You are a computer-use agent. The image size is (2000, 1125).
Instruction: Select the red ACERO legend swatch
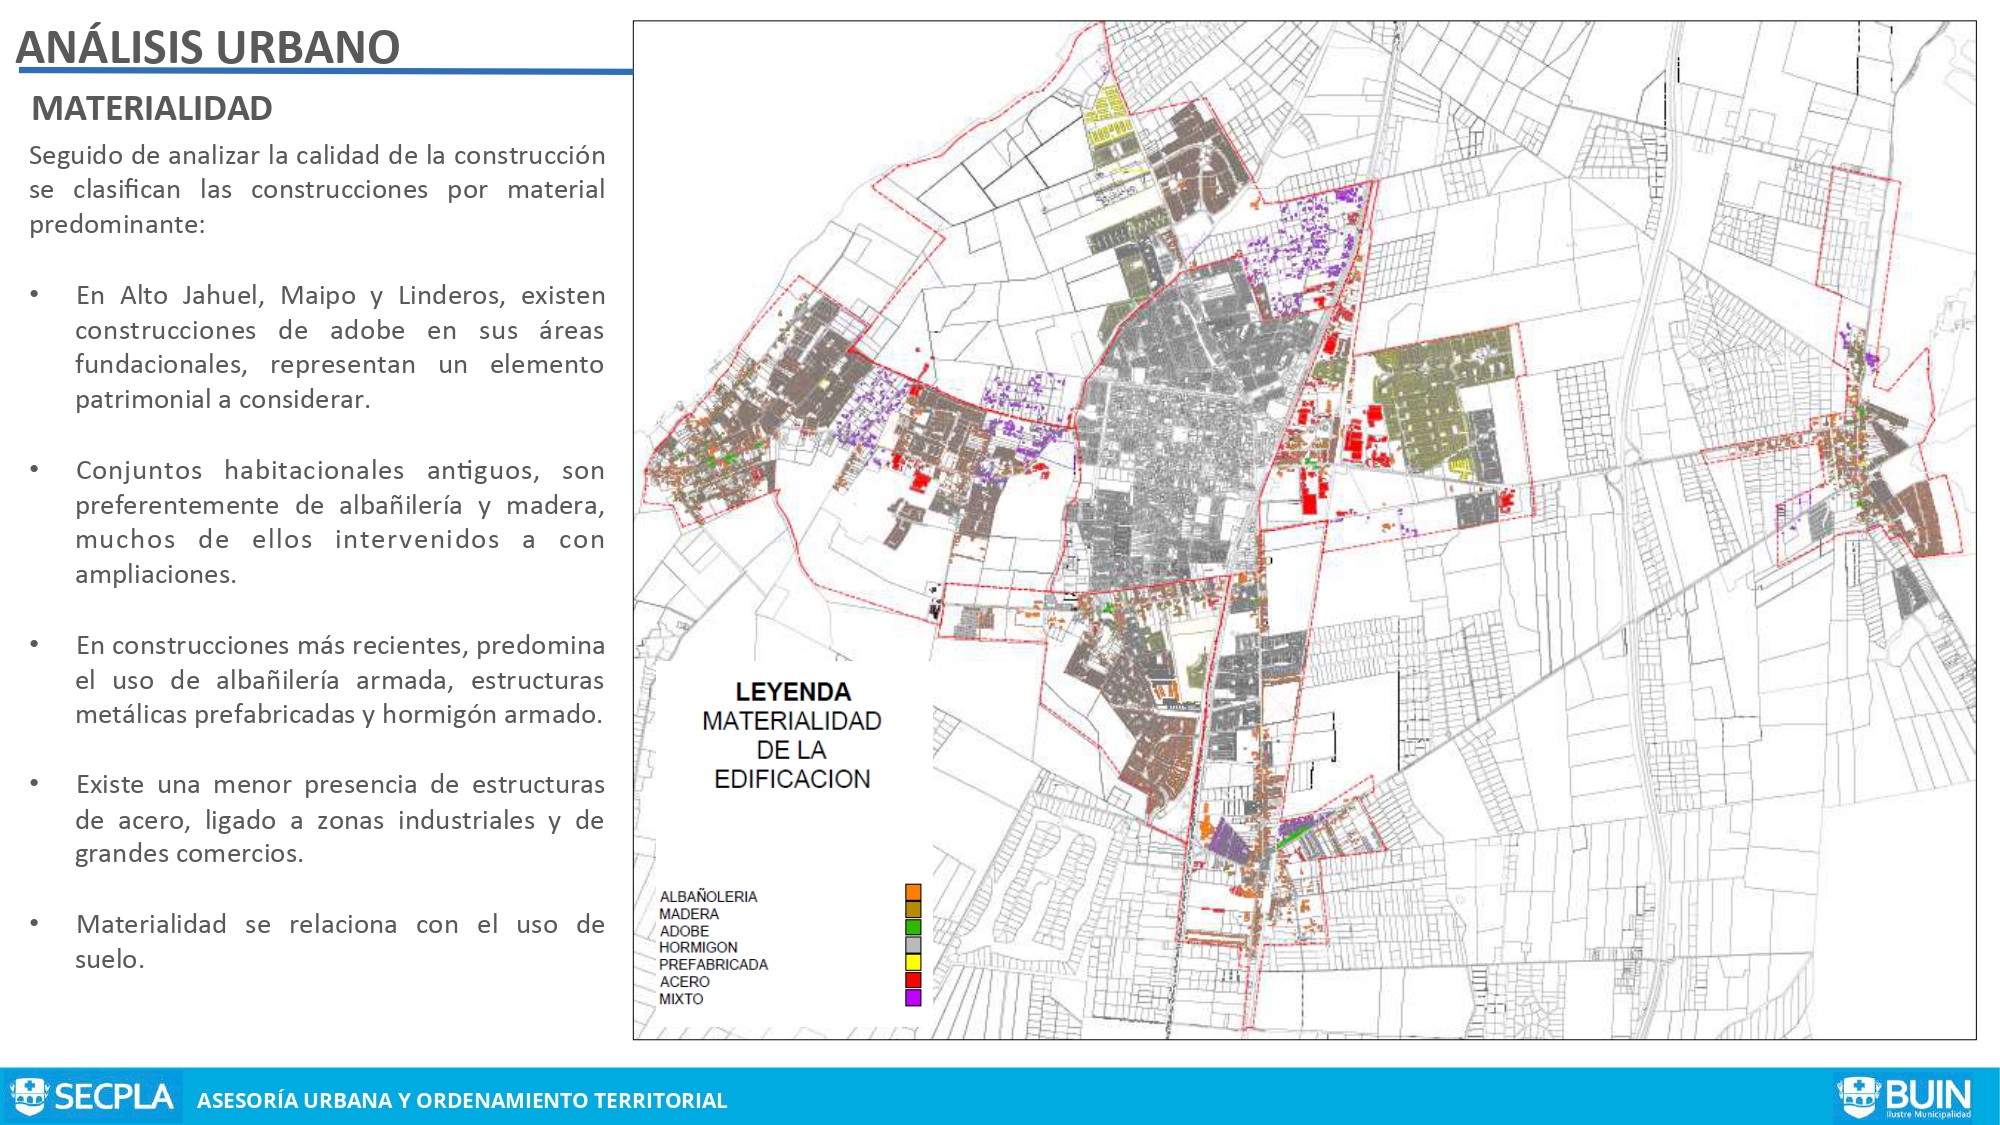(913, 980)
